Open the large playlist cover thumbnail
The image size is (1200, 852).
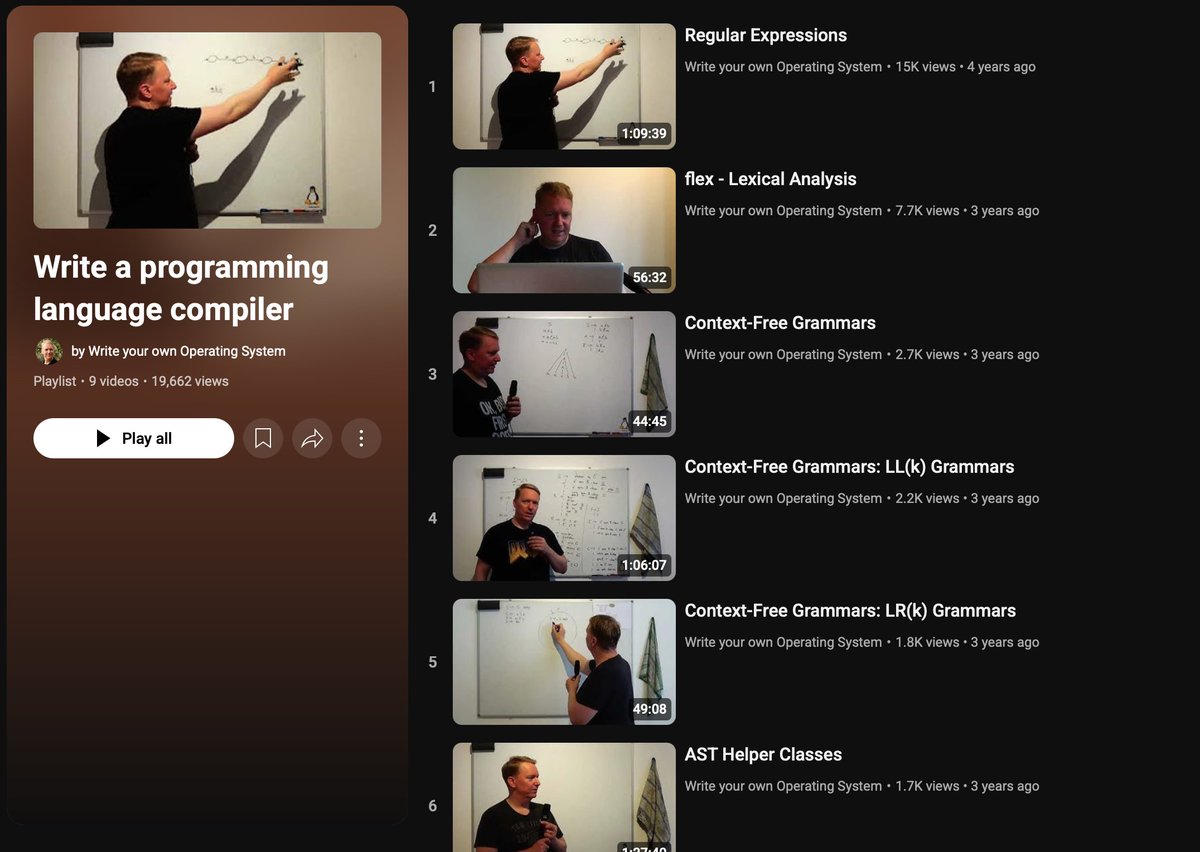[207, 131]
